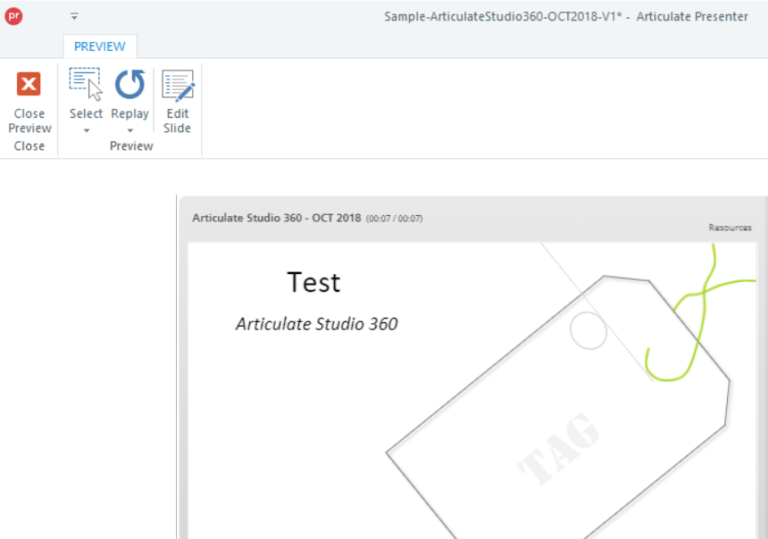Viewport: 768px width, 539px height.
Task: Open the Quick Access Toolbar customize arrow
Action: coord(74,17)
